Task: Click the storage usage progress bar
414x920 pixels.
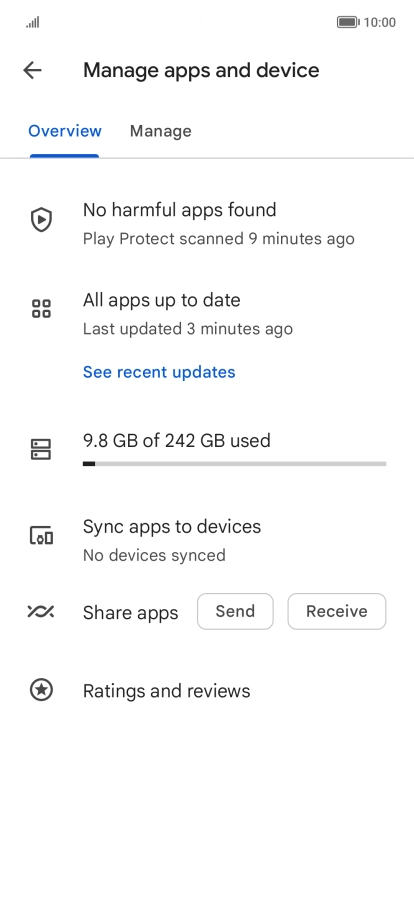Action: [235, 464]
